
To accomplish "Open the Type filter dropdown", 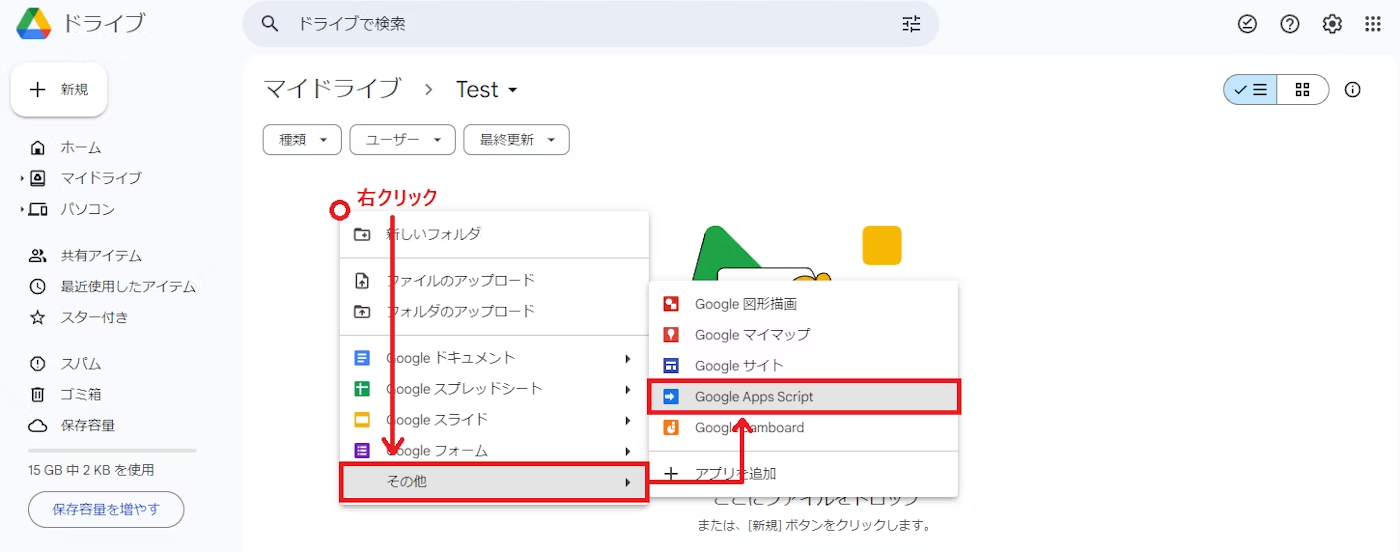I will (x=302, y=140).
